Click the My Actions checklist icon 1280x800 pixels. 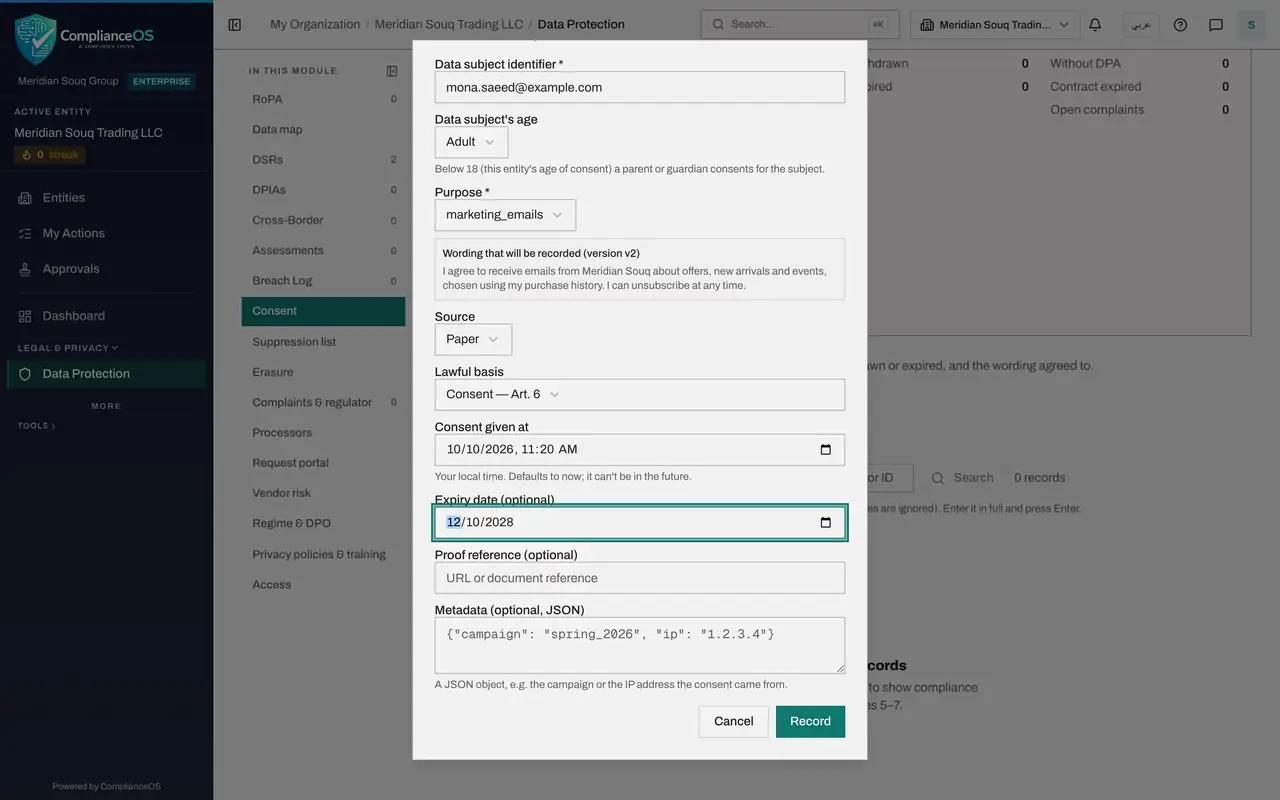coord(25,233)
